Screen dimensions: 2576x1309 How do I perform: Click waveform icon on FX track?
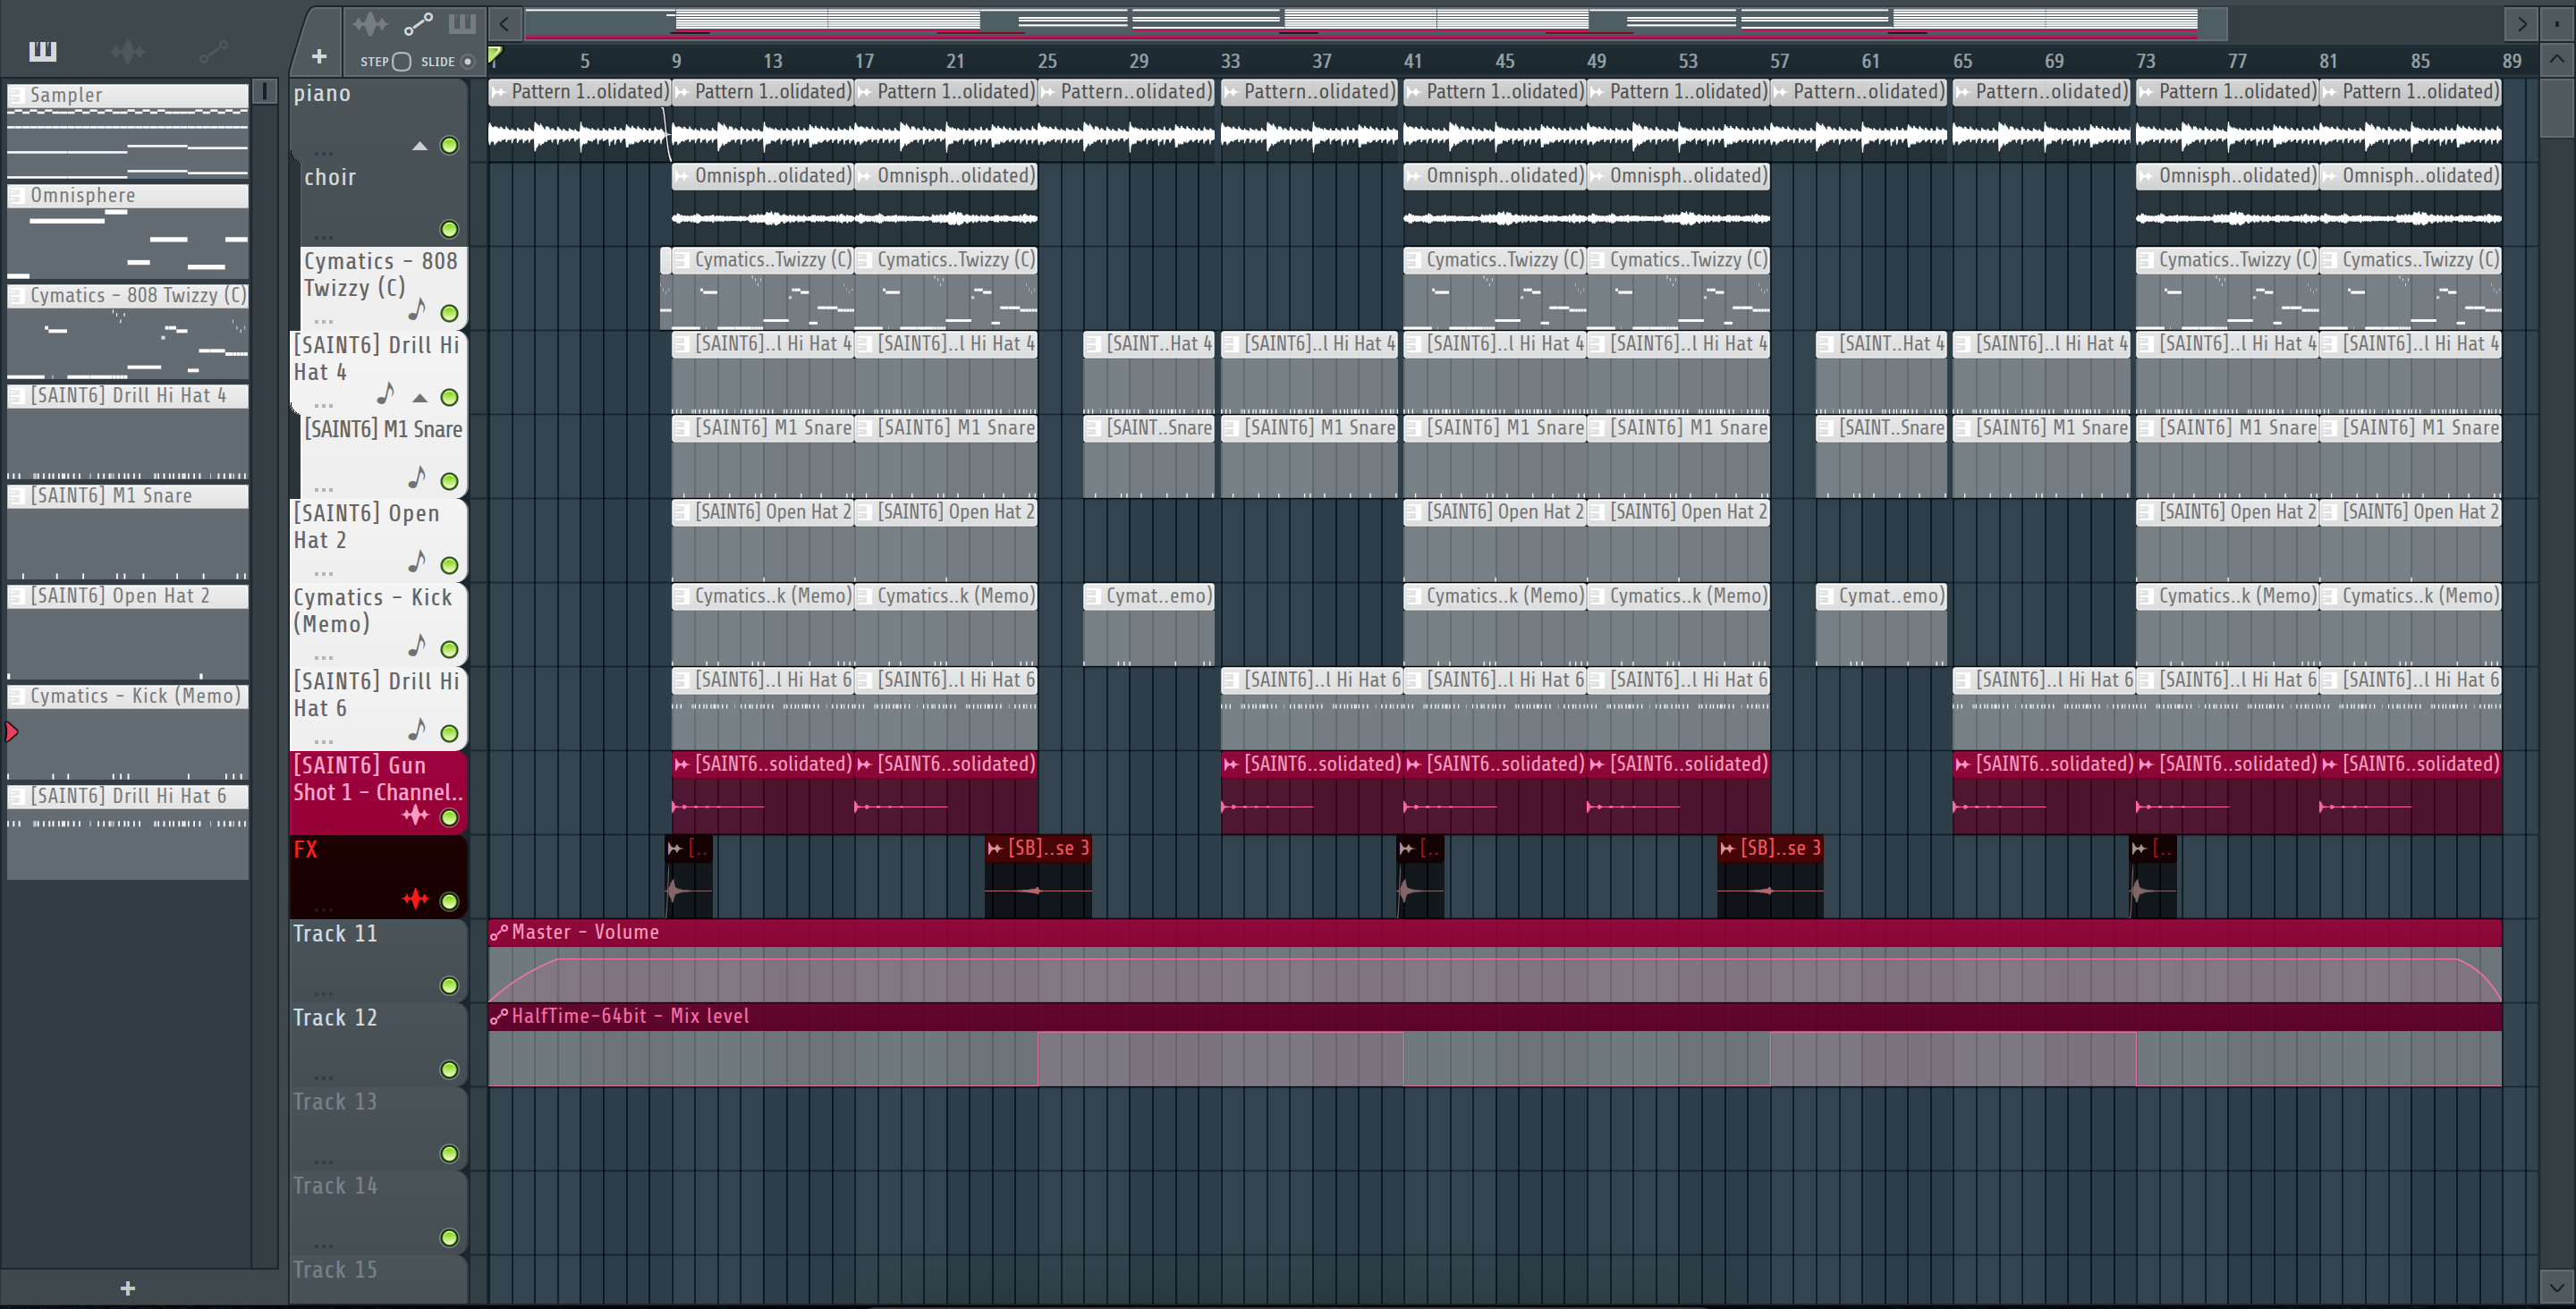coord(415,900)
